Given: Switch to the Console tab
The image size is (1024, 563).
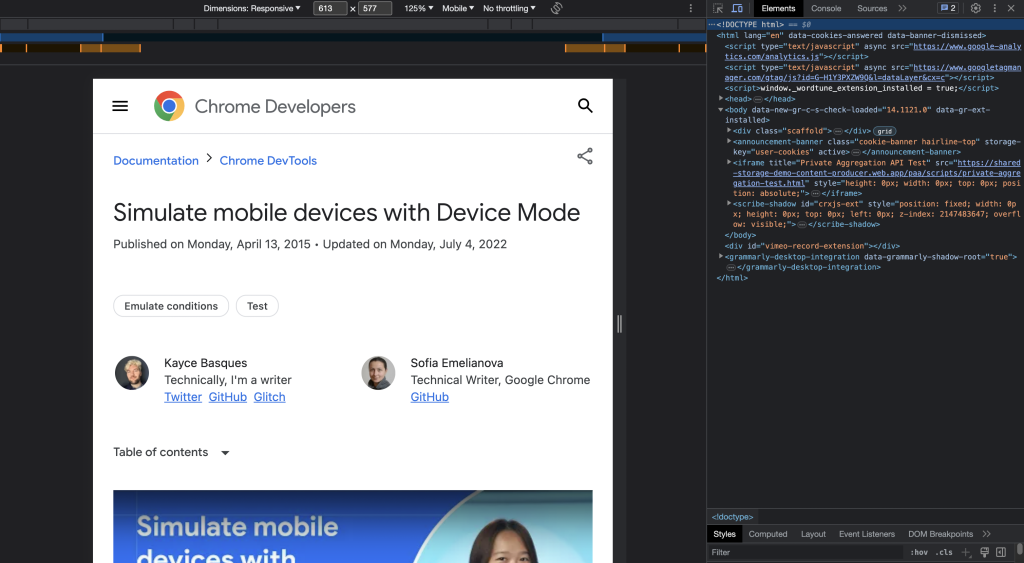Looking at the screenshot, I should [826, 8].
